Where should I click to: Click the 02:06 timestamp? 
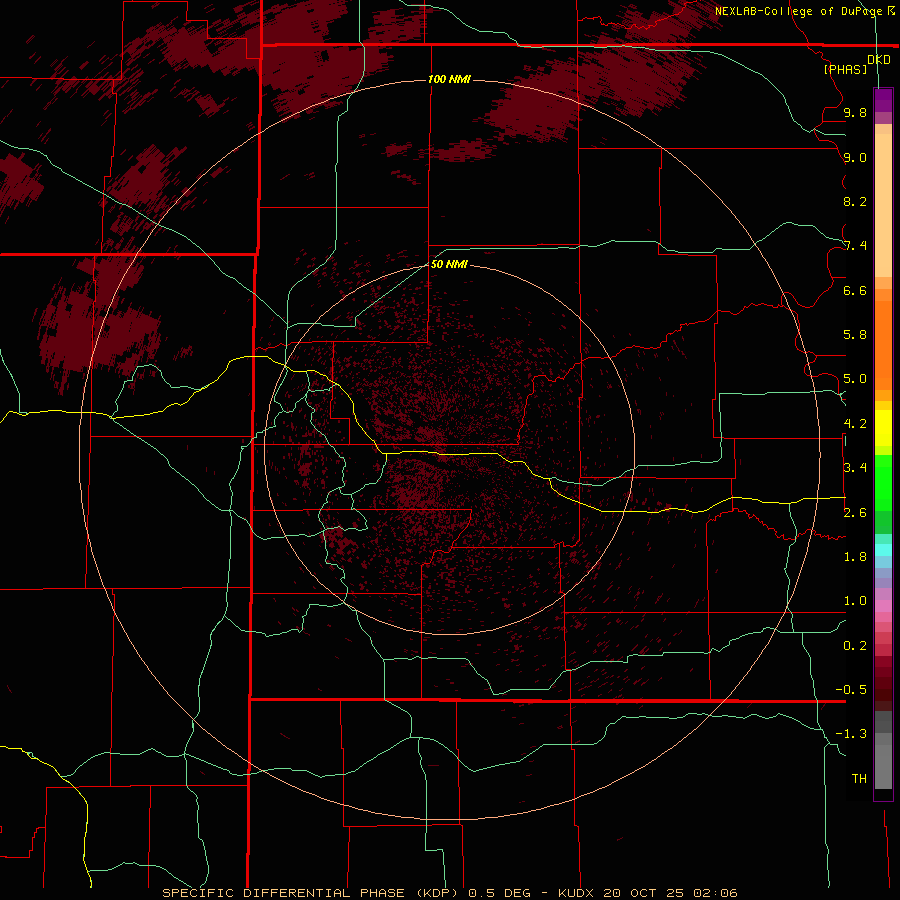(715, 893)
